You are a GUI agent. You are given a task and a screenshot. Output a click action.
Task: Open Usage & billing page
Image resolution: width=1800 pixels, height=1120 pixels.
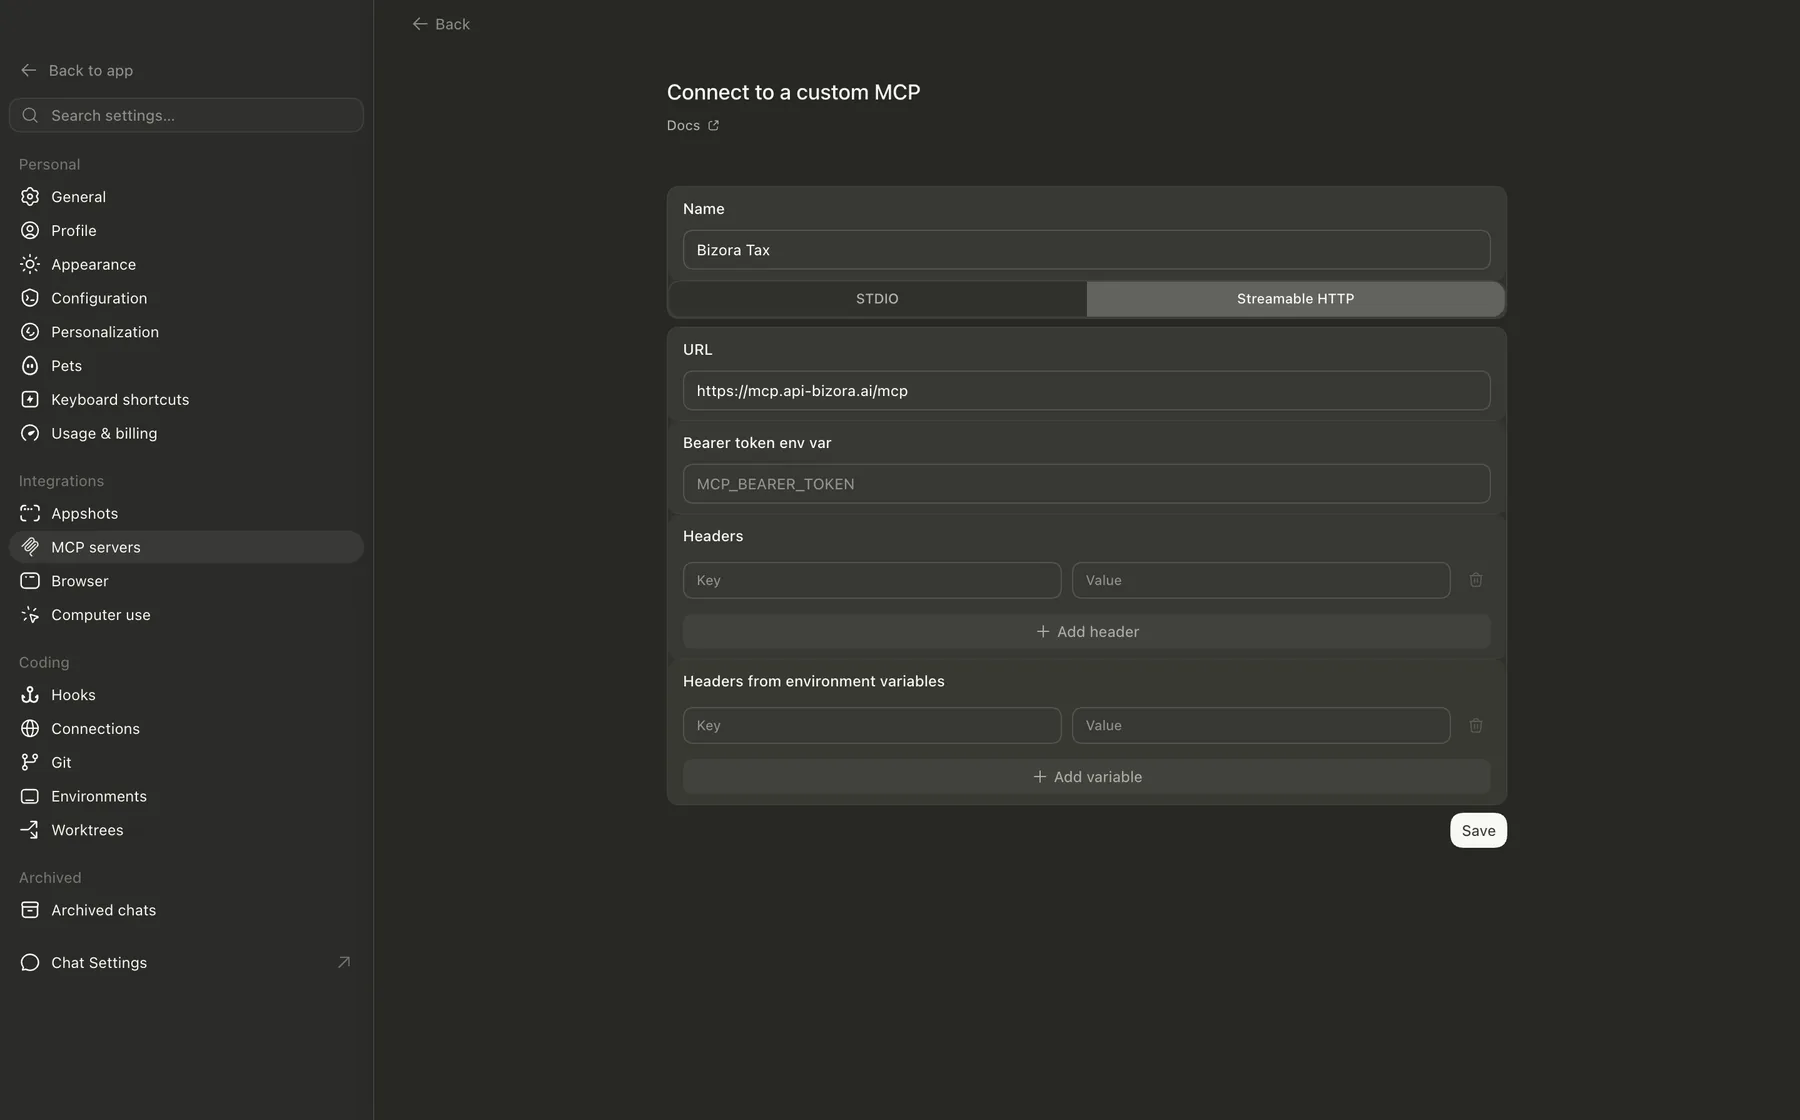click(186, 433)
